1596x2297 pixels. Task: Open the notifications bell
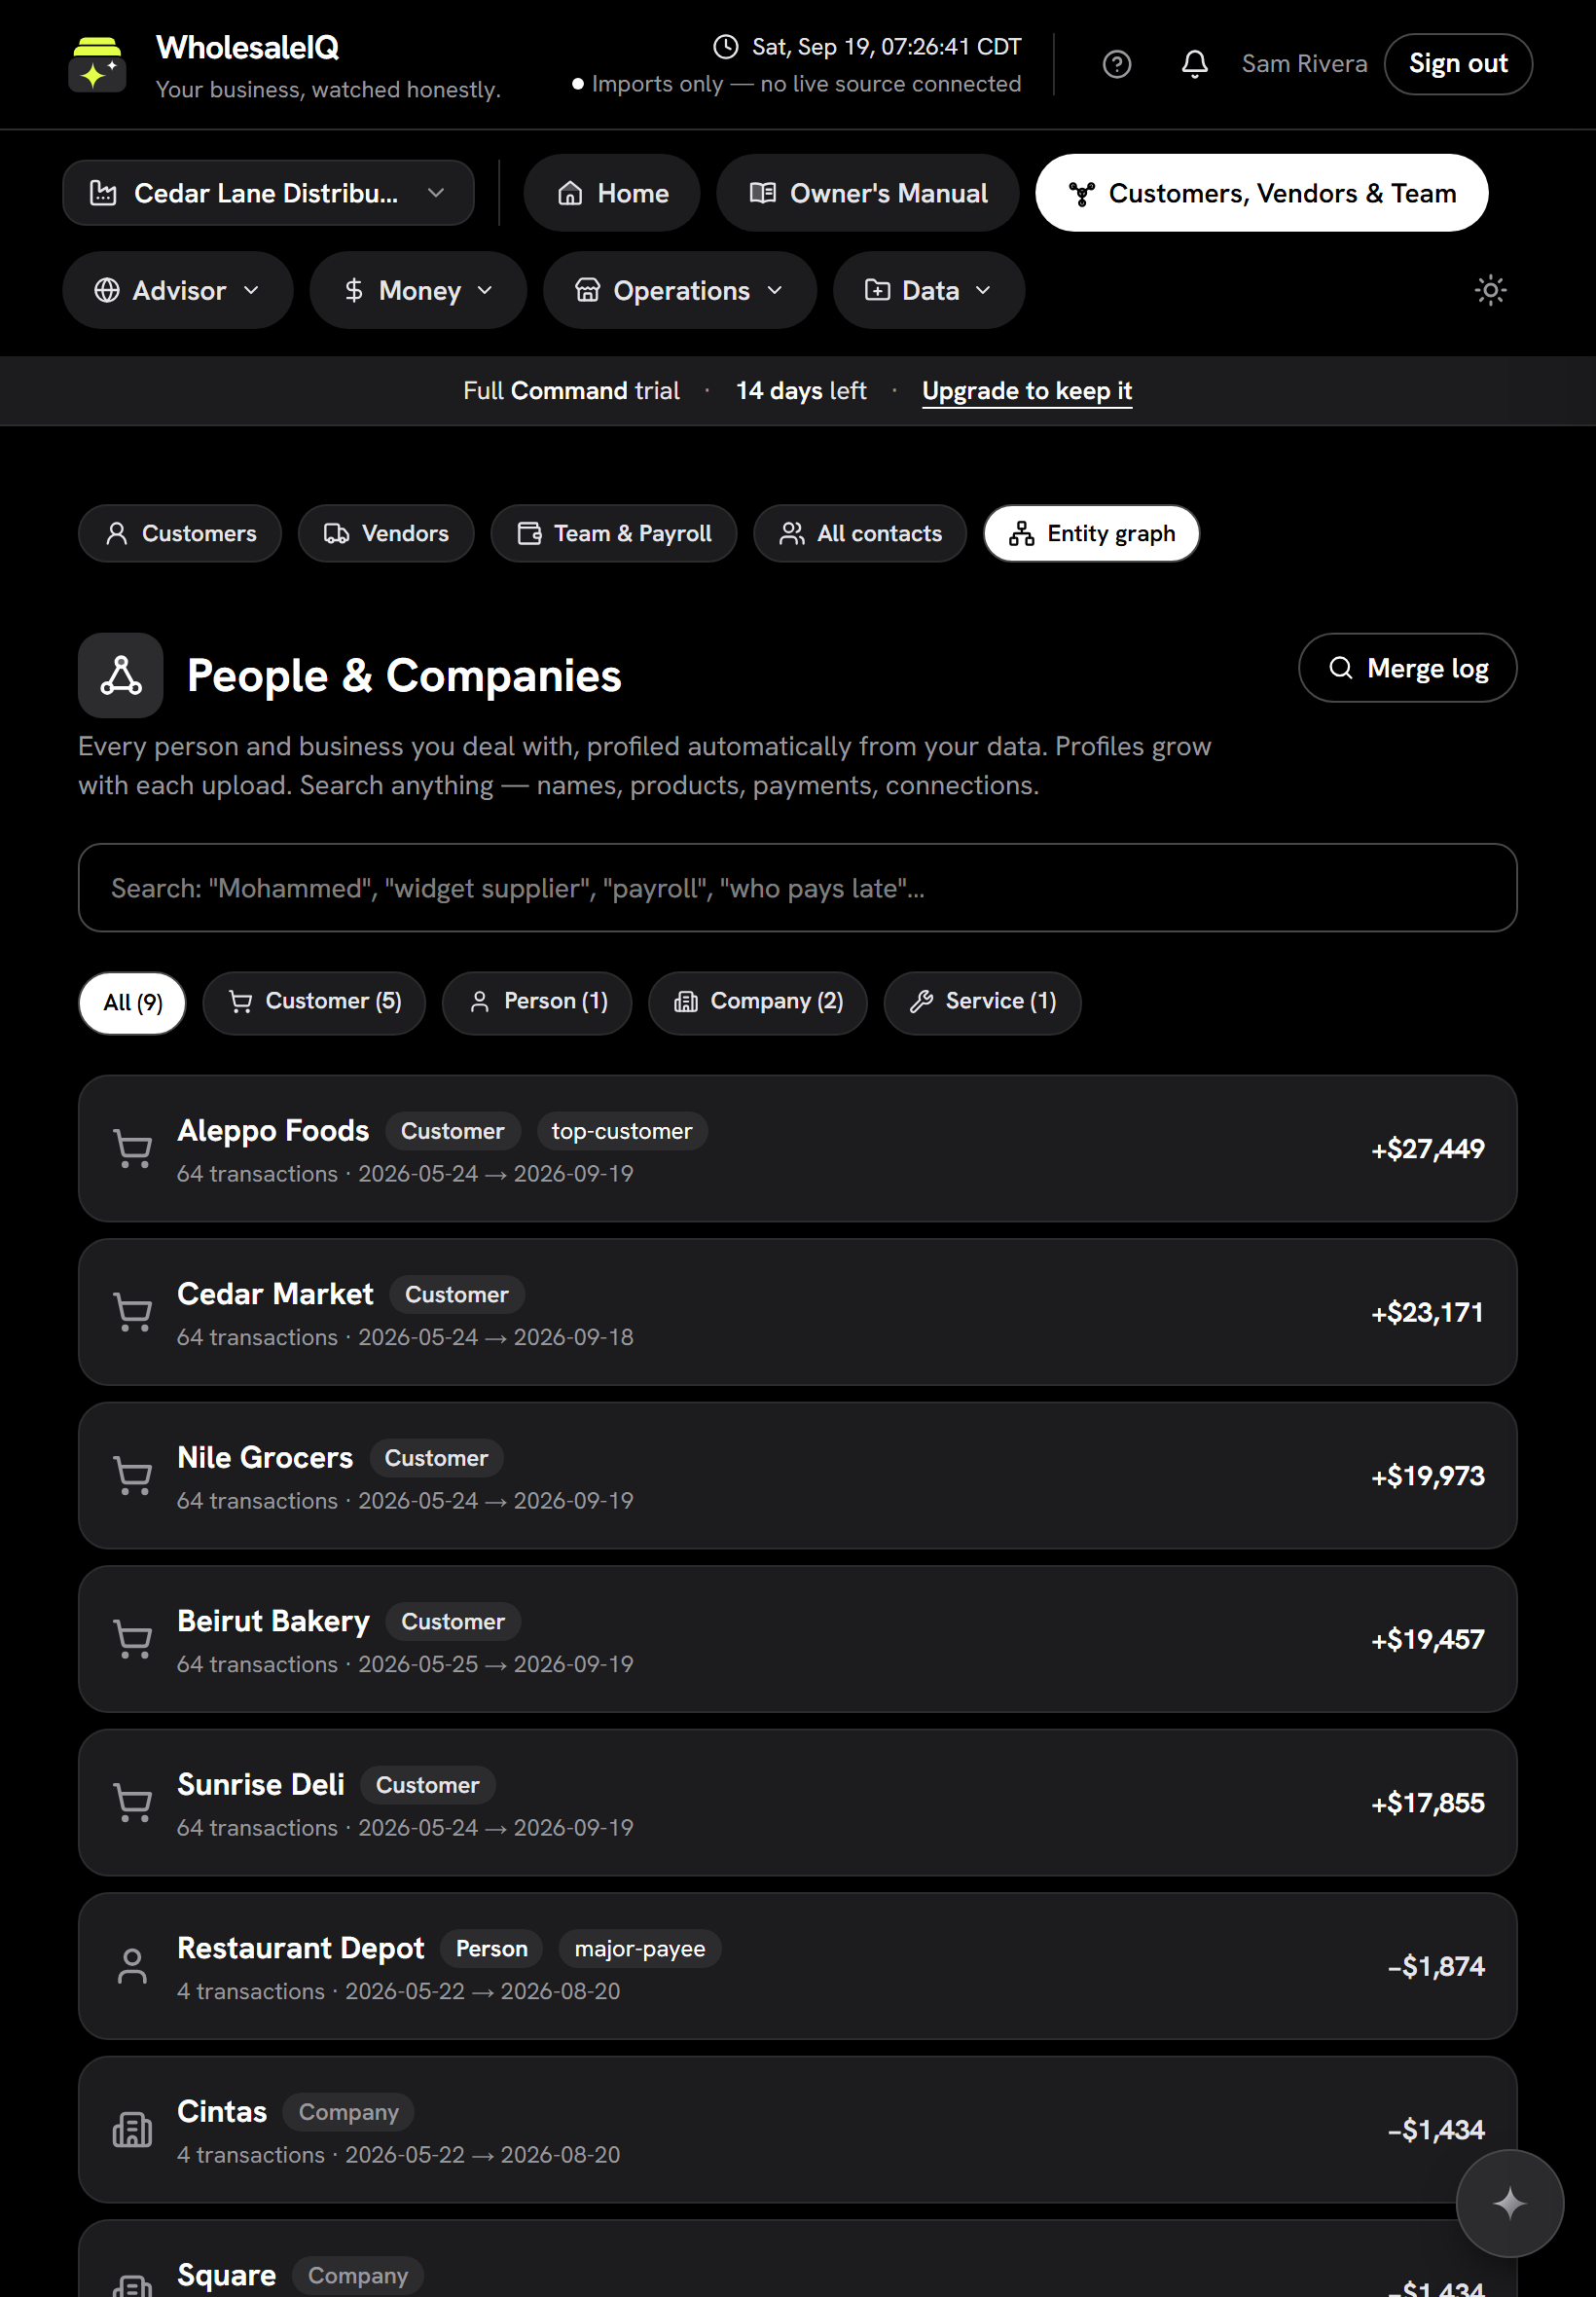point(1194,64)
